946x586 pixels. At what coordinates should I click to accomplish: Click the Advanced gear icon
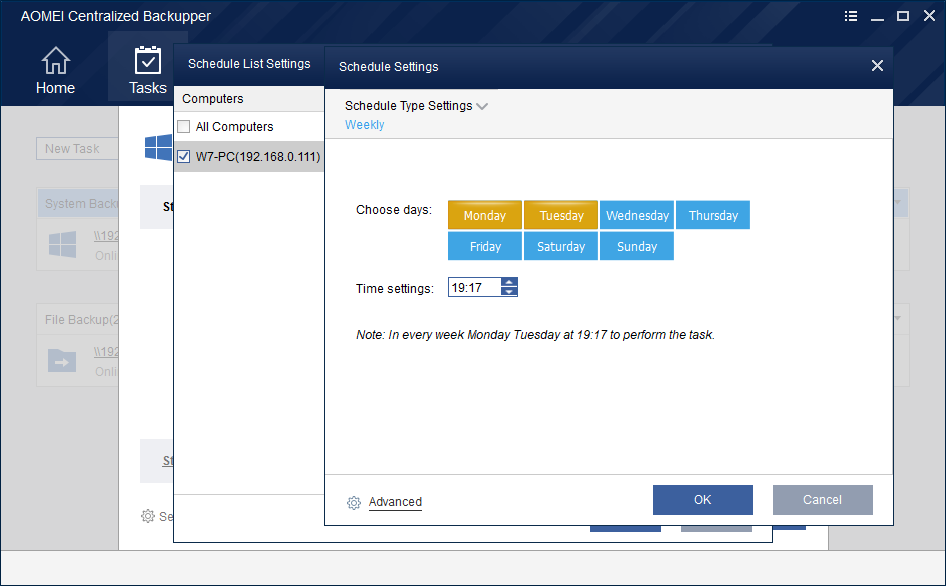point(354,503)
